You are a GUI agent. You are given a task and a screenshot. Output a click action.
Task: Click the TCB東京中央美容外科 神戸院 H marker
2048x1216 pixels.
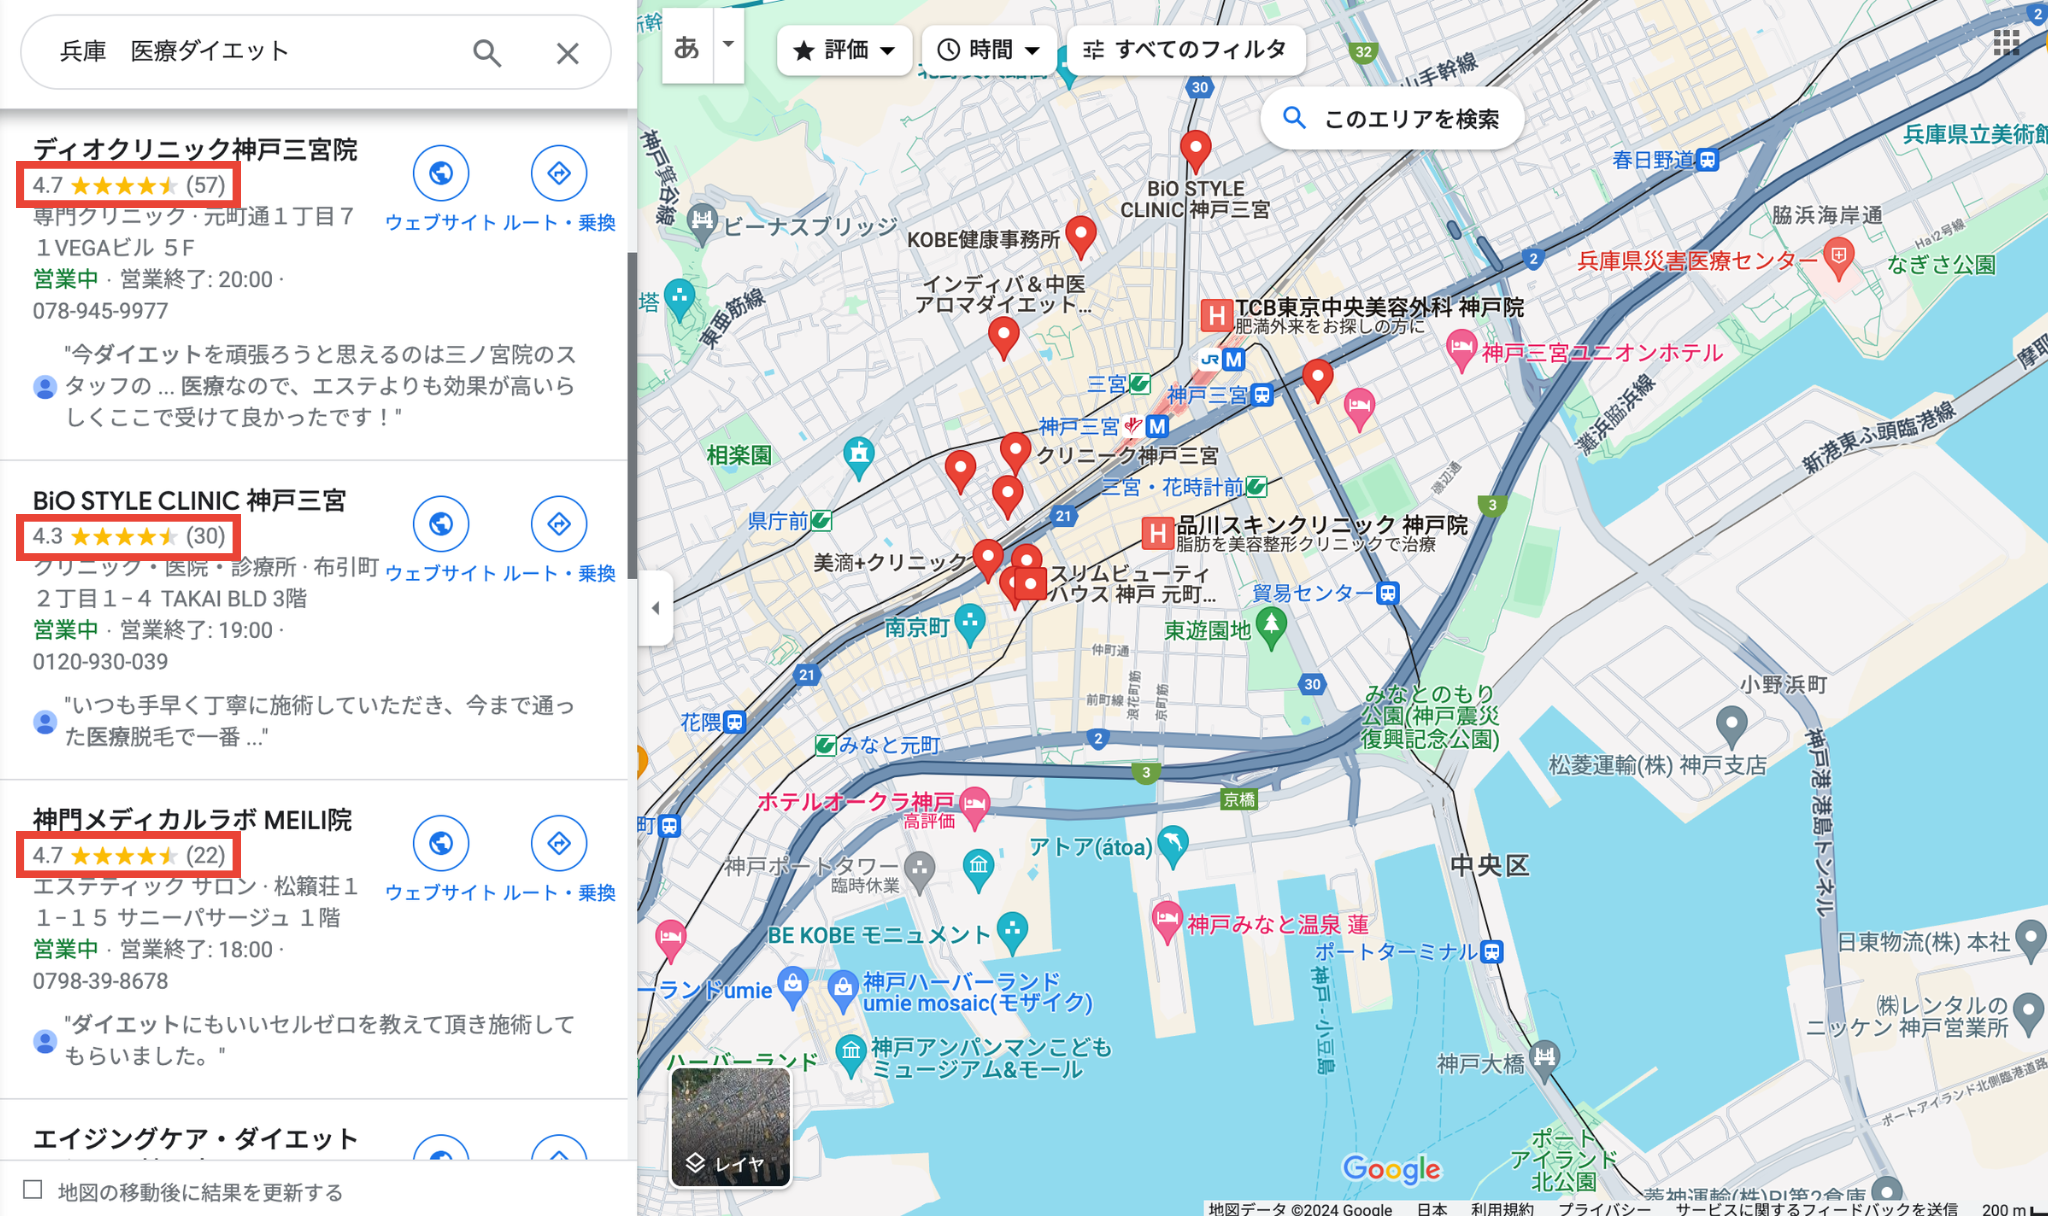(1215, 317)
